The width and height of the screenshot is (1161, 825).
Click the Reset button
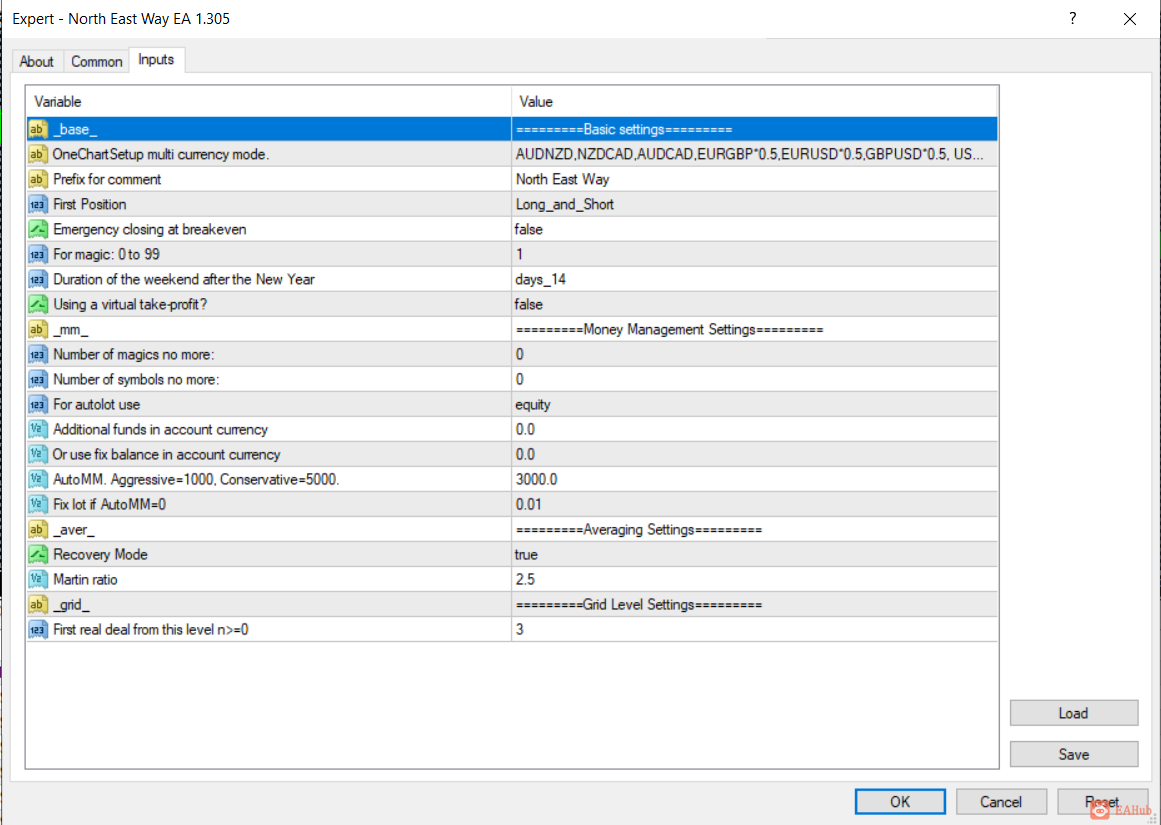click(x=1103, y=801)
